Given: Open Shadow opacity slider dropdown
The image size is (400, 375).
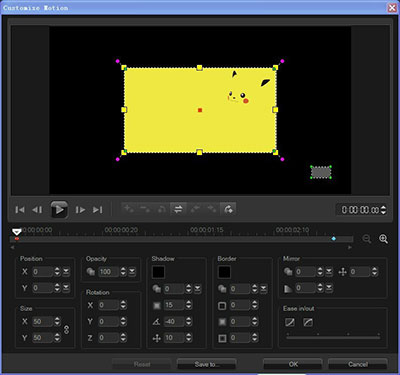Looking at the screenshot, I should coord(198,289).
